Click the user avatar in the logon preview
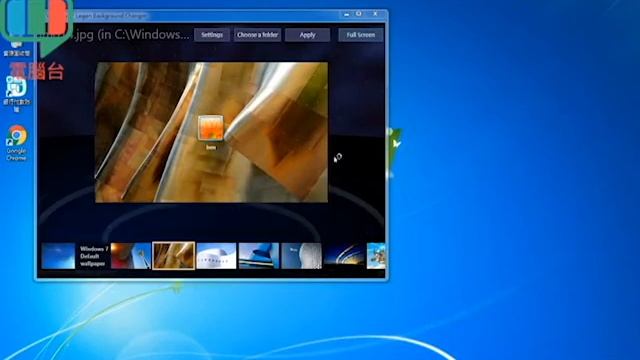This screenshot has width=640, height=360. 211,128
